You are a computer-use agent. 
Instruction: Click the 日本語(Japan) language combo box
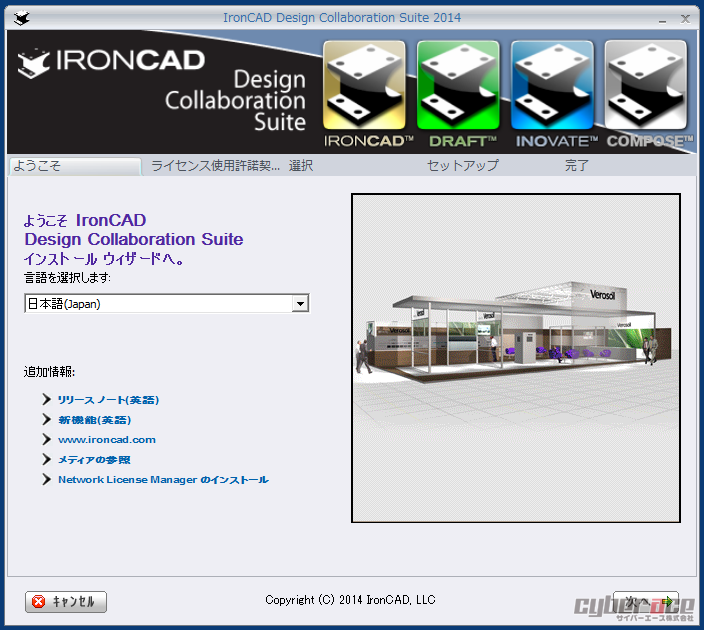(167, 304)
